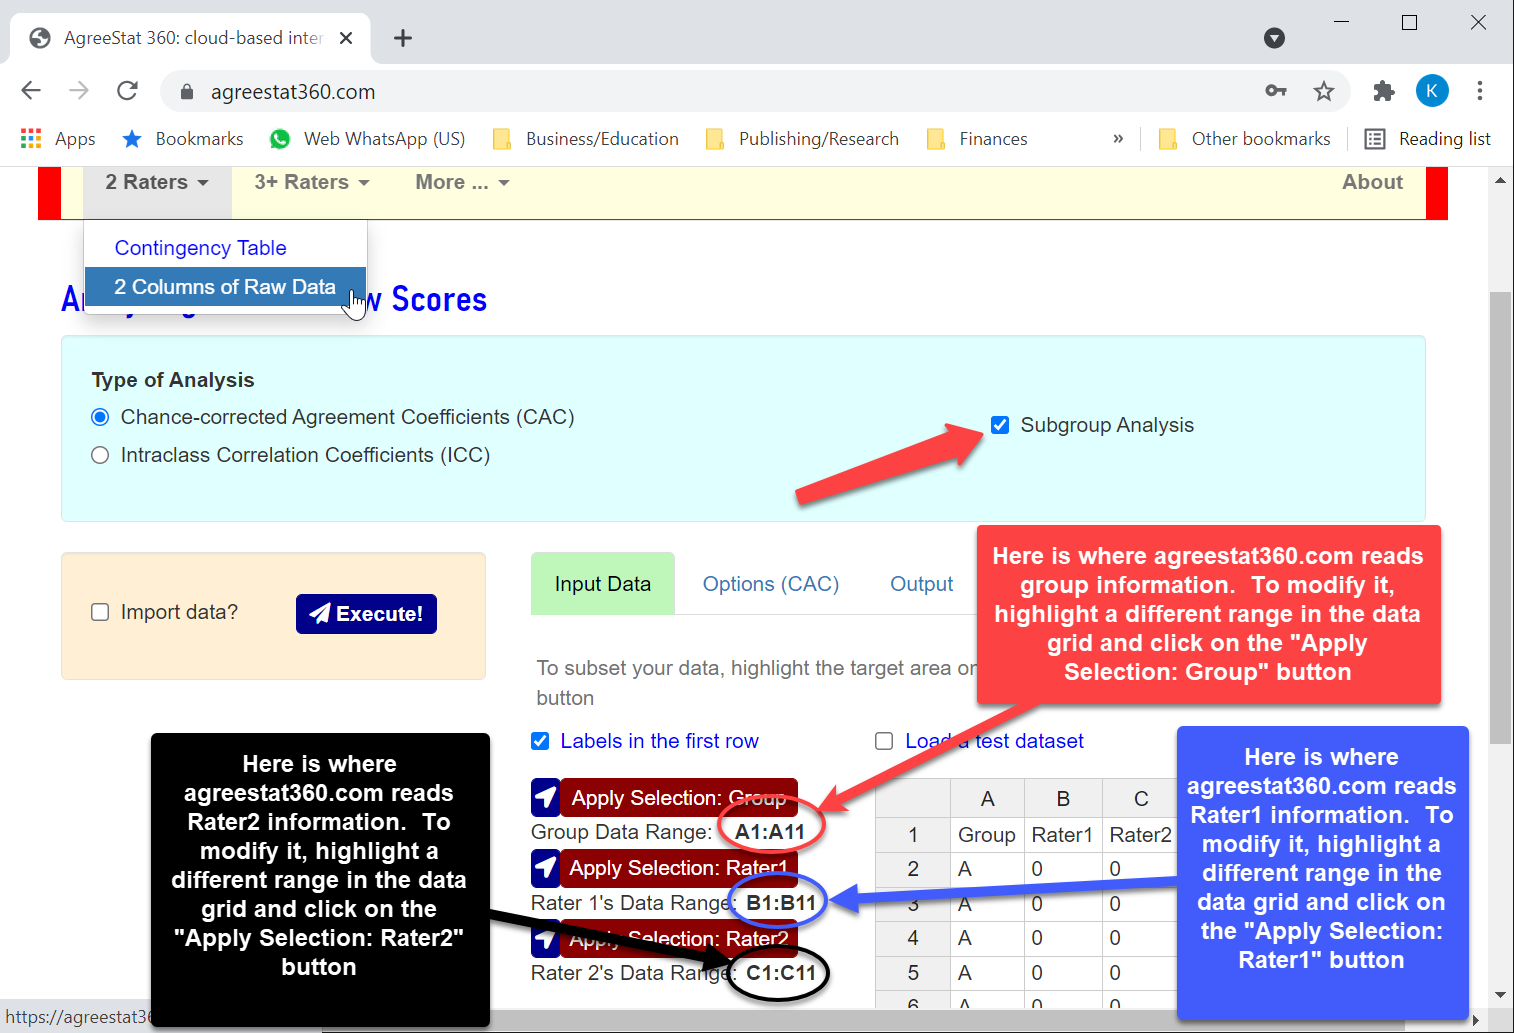
Task: Open the Extensions puzzle icon
Action: pos(1384,91)
